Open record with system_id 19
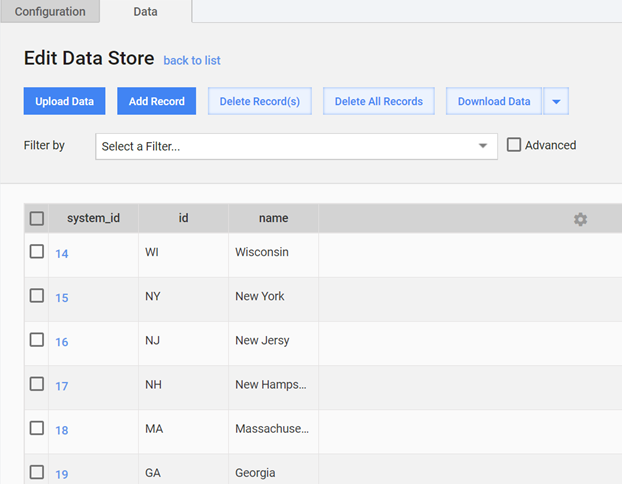 coord(61,474)
